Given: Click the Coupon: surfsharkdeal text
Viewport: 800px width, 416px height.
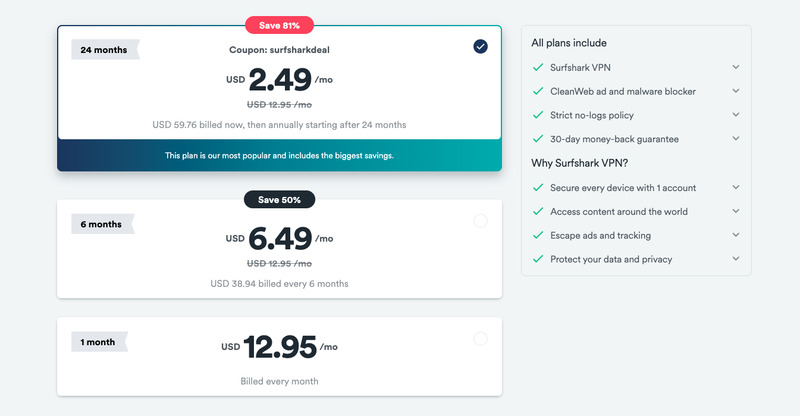Looking at the screenshot, I should pos(279,50).
